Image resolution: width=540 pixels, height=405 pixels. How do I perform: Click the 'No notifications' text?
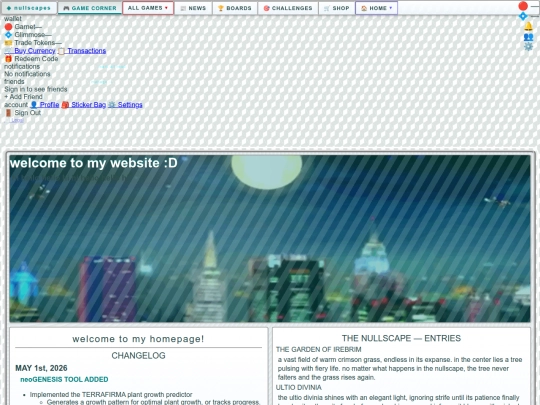tap(27, 74)
